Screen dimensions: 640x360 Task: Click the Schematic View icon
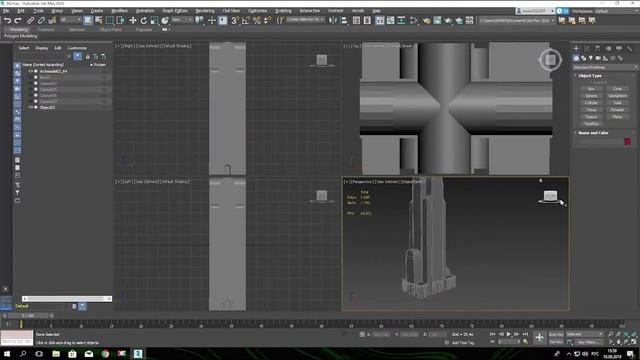pos(402,20)
